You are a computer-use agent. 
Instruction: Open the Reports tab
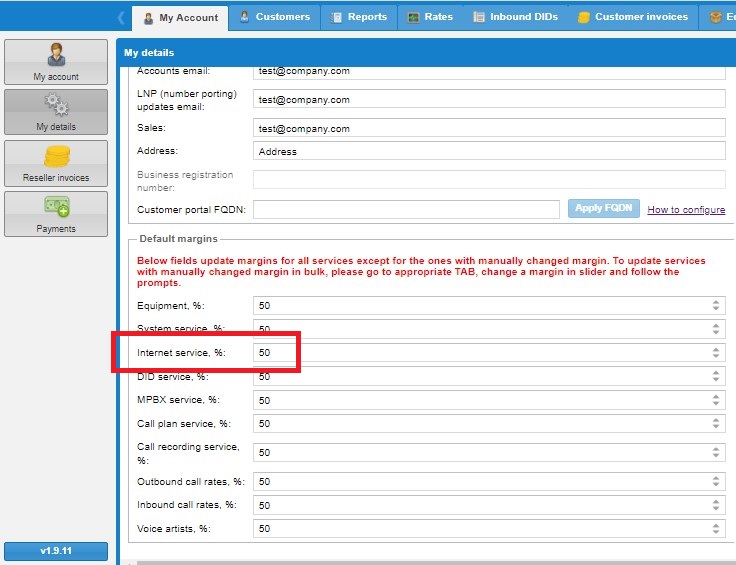(x=359, y=17)
